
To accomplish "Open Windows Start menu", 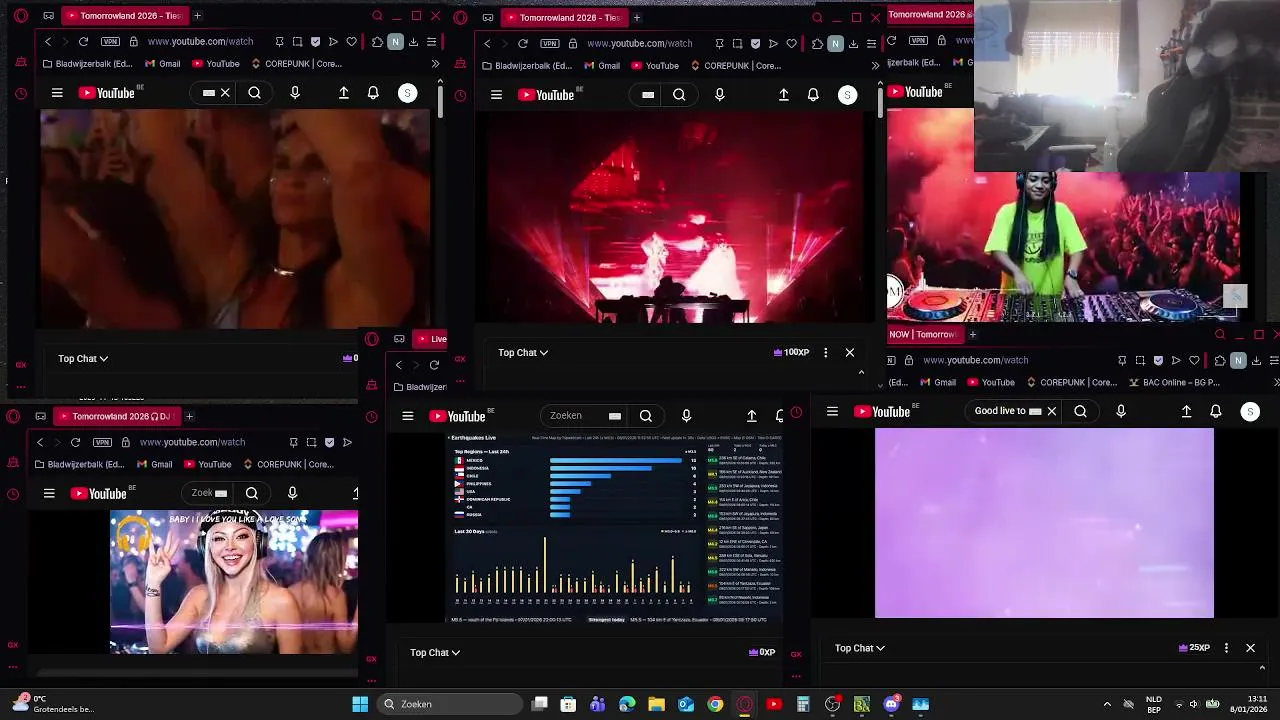I will [360, 704].
